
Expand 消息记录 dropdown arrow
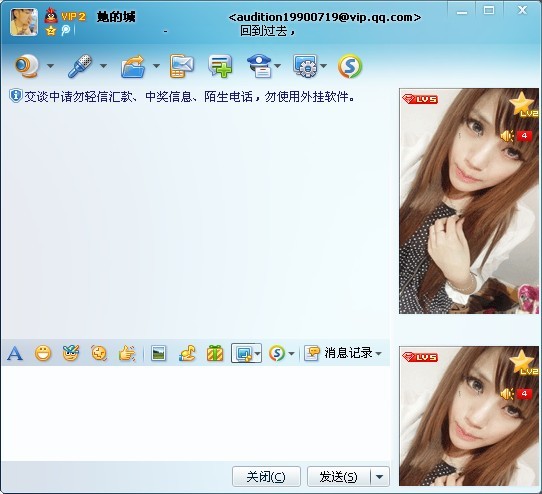pyautogui.click(x=379, y=354)
